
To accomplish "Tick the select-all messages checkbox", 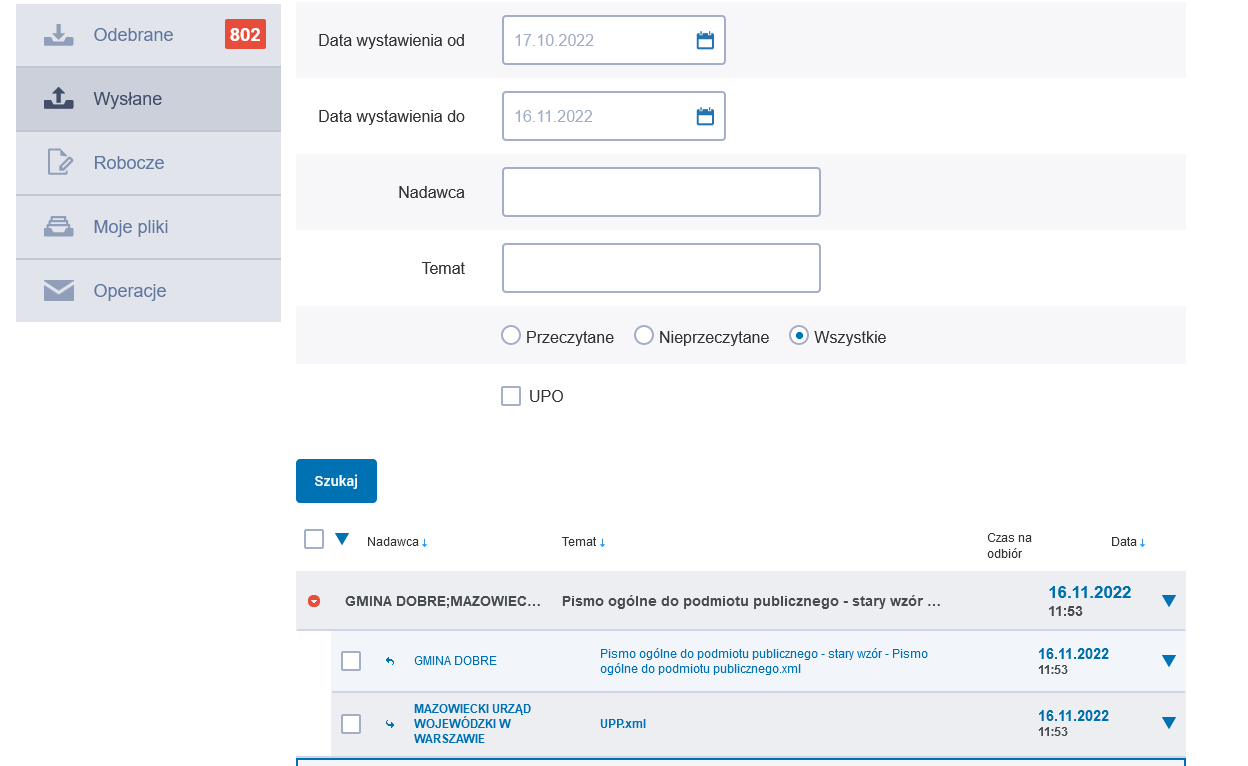I will pyautogui.click(x=314, y=539).
